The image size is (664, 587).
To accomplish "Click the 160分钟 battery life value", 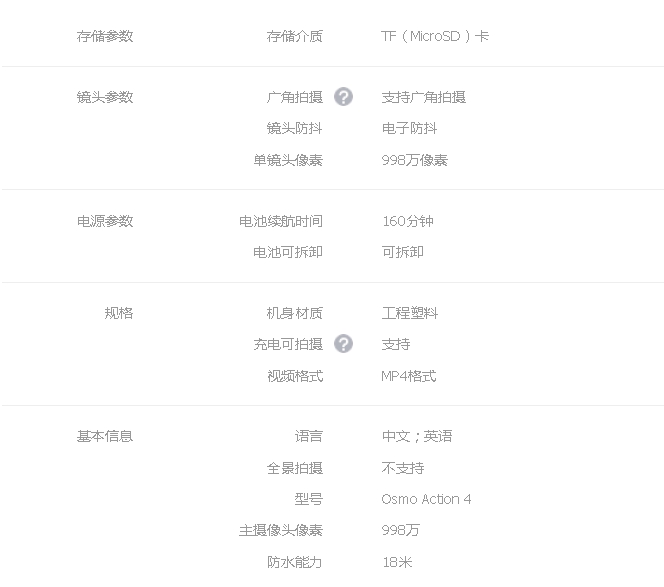I will pos(408,221).
